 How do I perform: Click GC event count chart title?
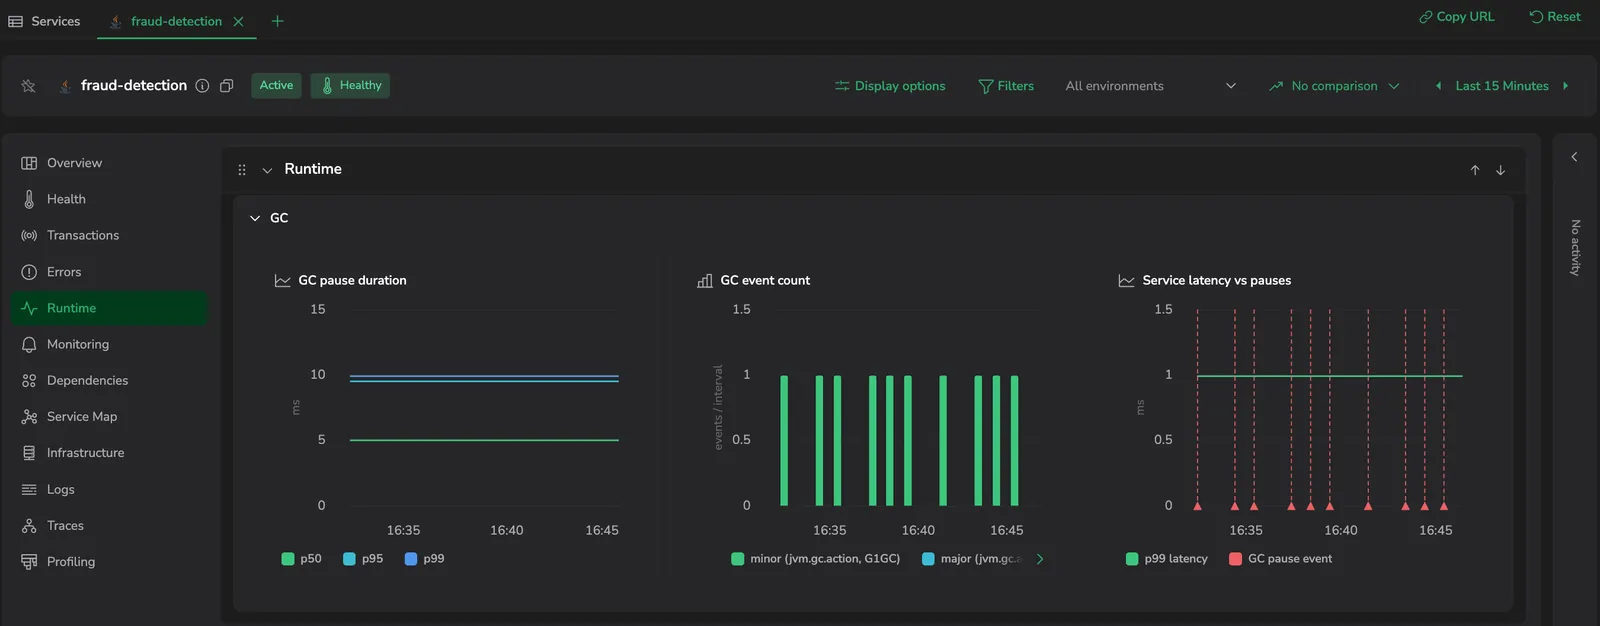pos(765,280)
